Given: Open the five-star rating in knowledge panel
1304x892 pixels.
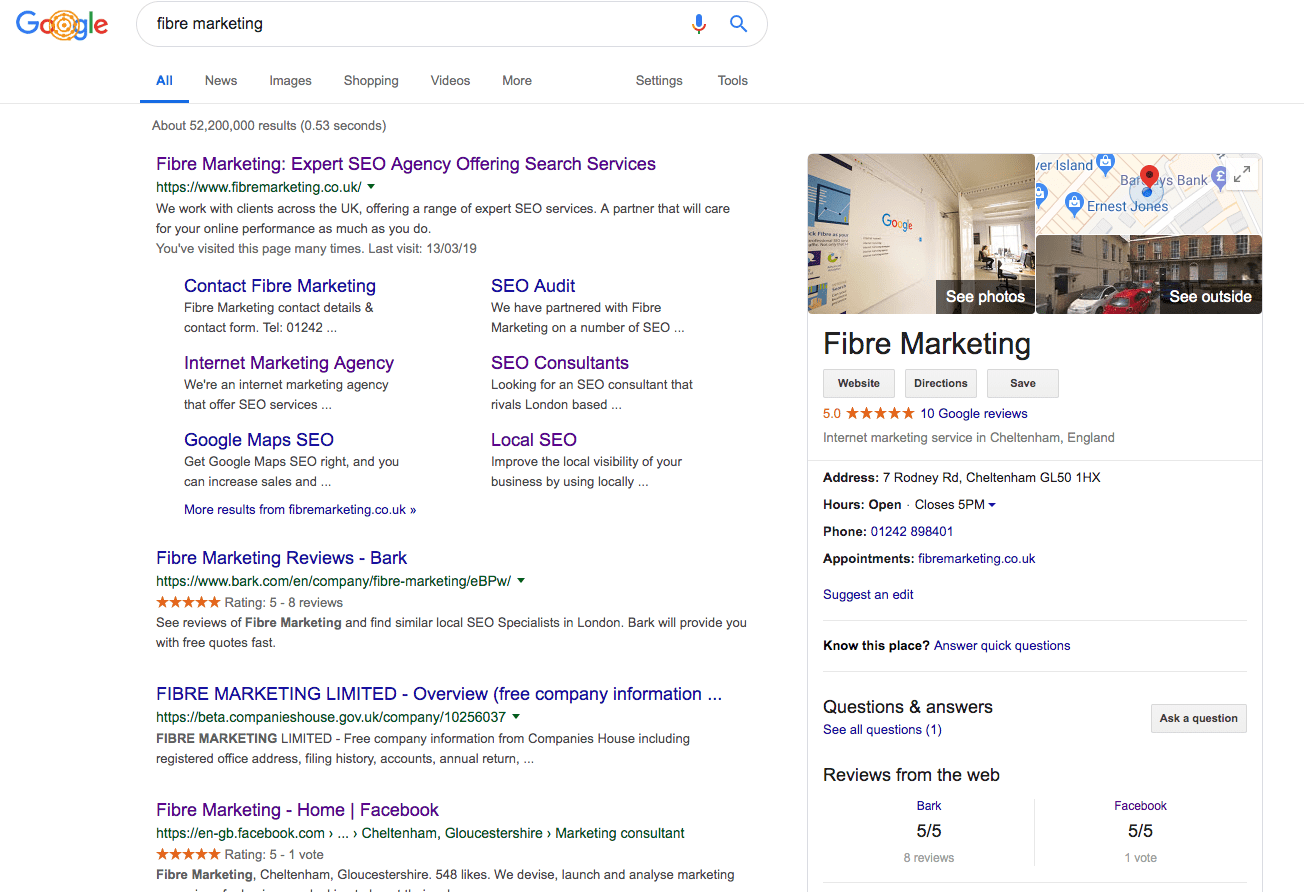Looking at the screenshot, I should point(880,413).
